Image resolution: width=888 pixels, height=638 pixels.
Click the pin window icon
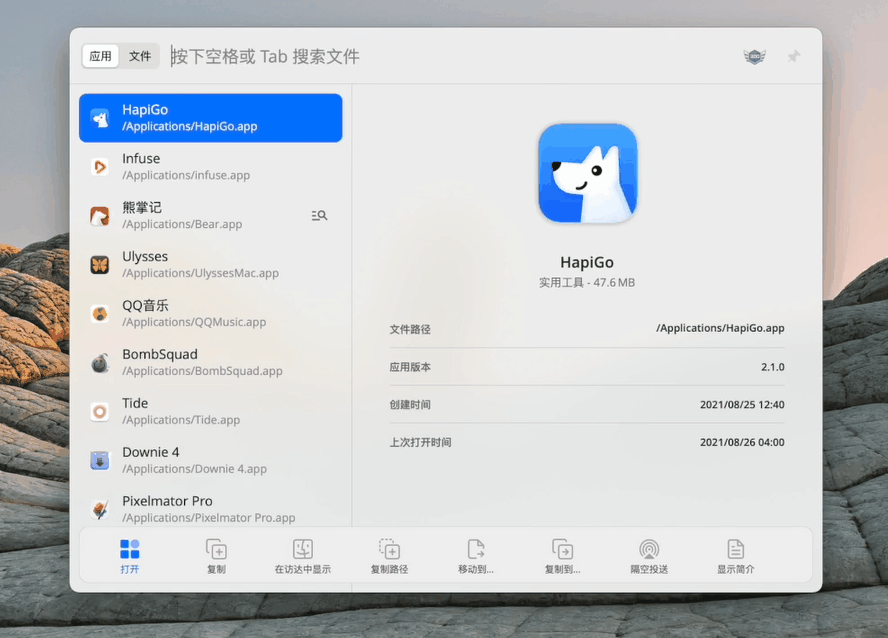(793, 56)
